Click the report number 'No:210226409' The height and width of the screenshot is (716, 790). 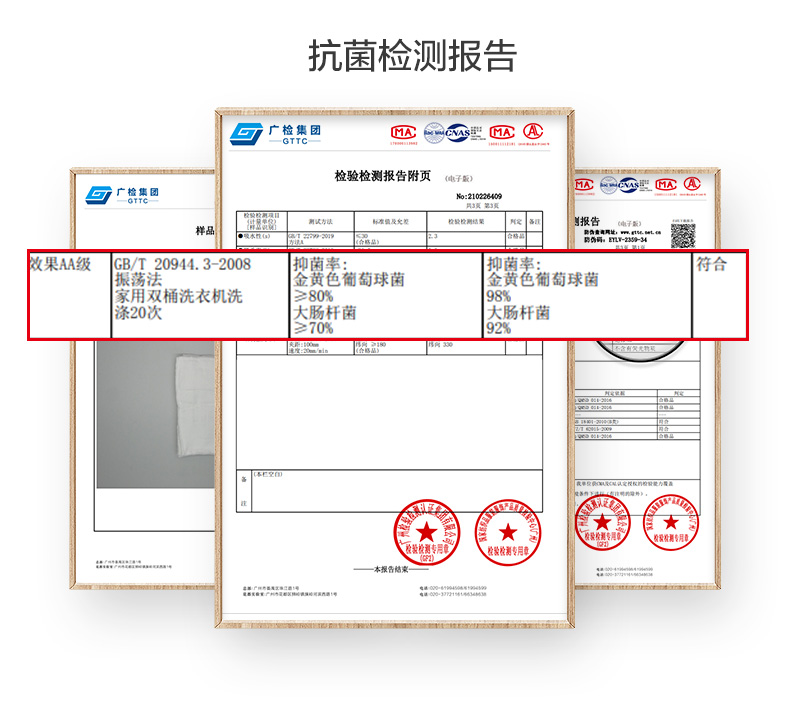point(479,197)
